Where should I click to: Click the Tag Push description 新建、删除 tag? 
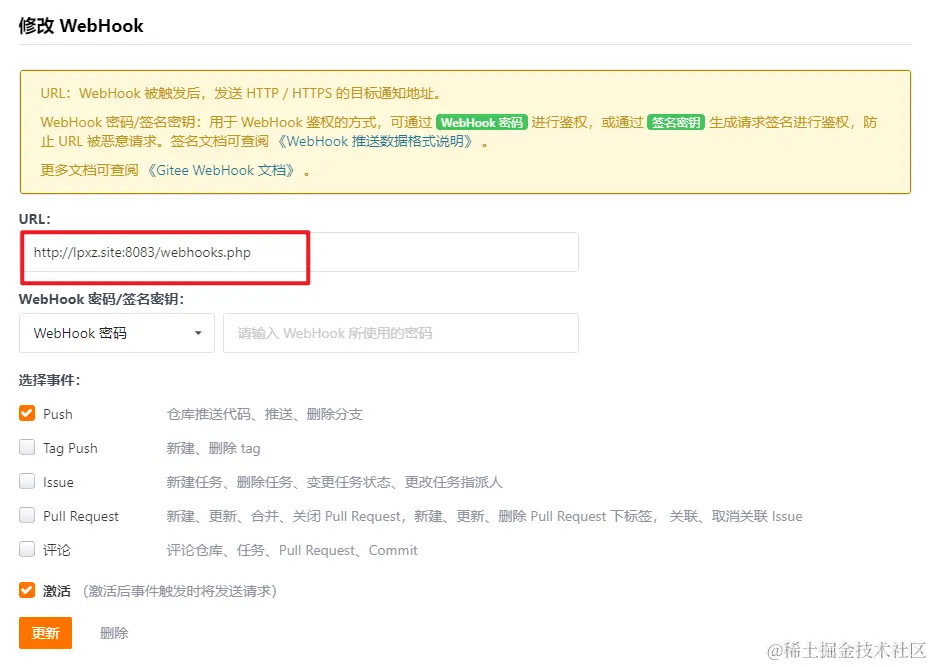click(x=214, y=448)
